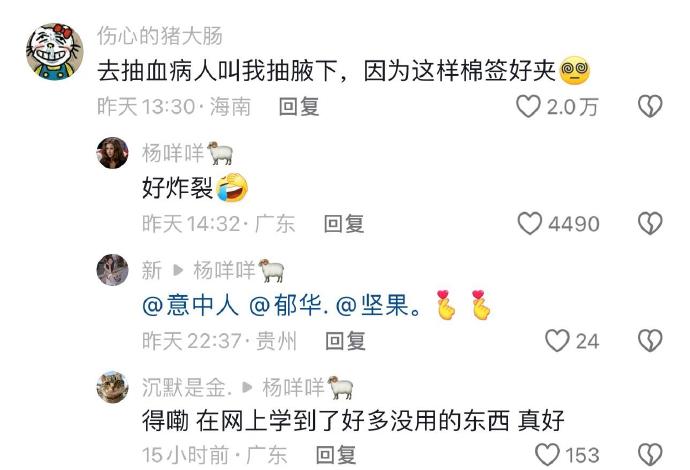Open the cat avatar of 沉默是金.
690x470 pixels.
click(x=113, y=387)
